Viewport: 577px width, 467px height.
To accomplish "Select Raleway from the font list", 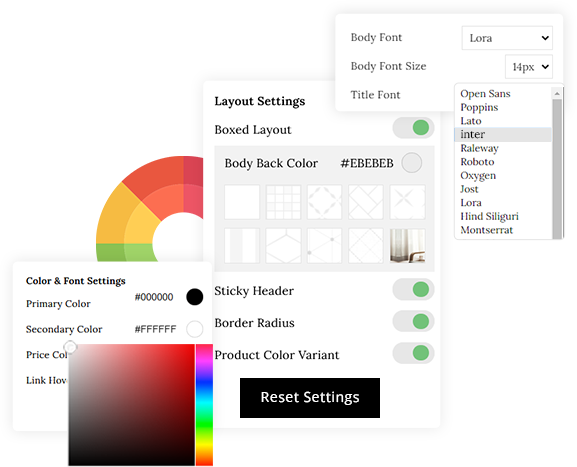I will (x=479, y=148).
